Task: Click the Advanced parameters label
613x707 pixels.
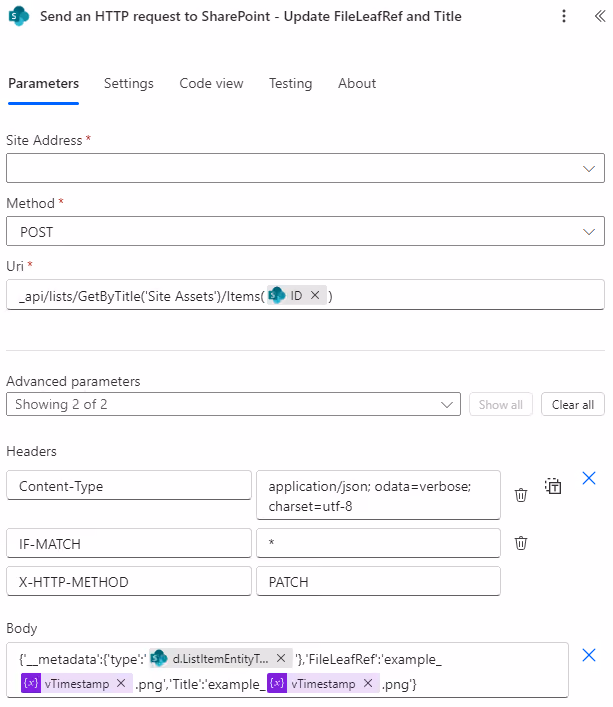Action: point(73,381)
